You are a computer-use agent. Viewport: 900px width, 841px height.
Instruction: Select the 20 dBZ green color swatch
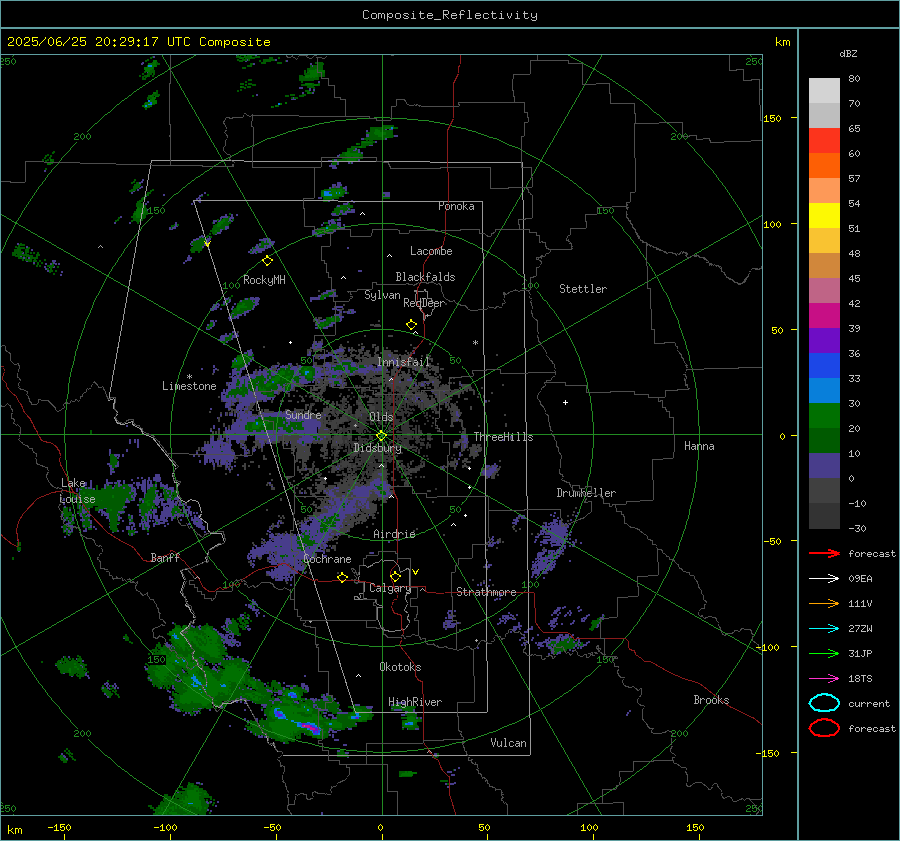pos(824,440)
